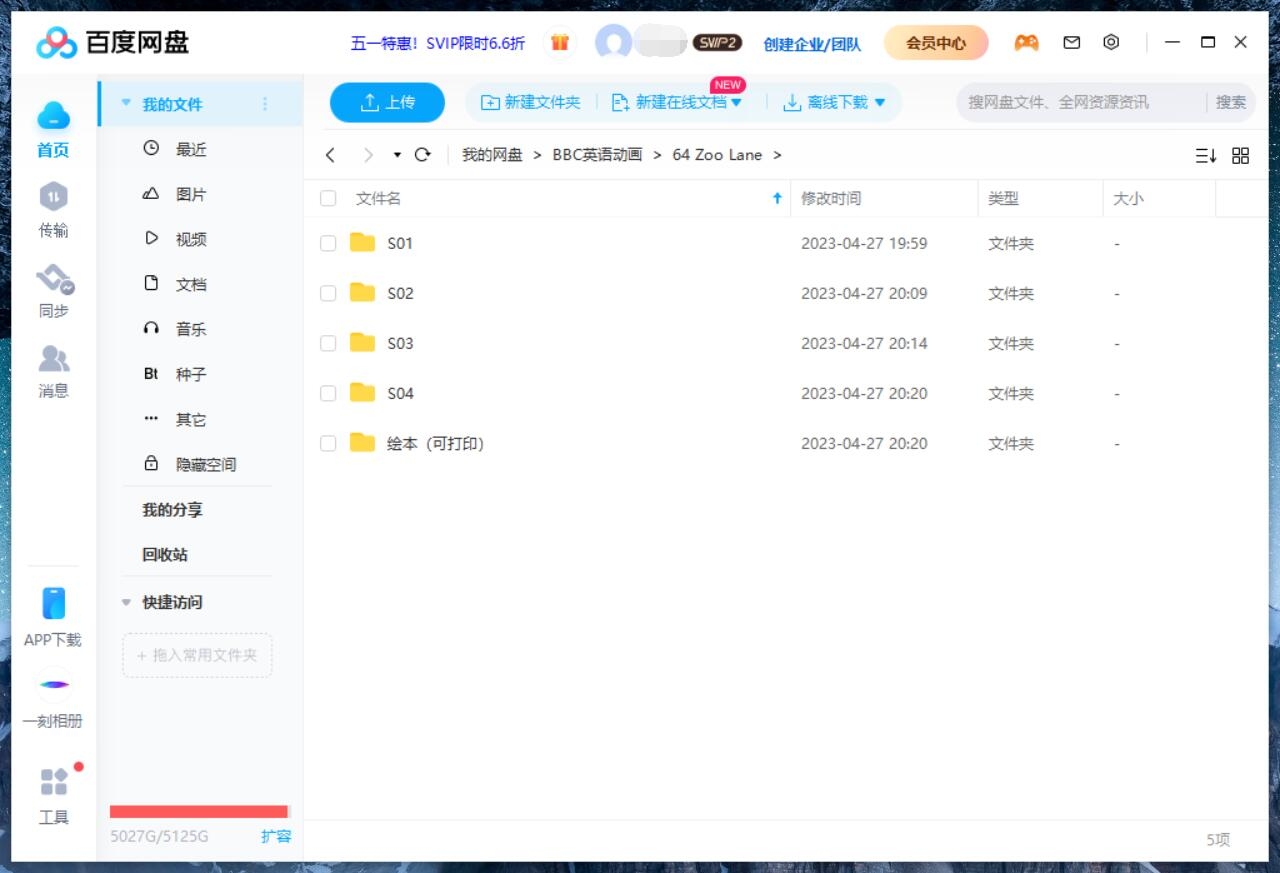Check the select-all files checkbox
This screenshot has width=1280, height=873.
pos(328,198)
